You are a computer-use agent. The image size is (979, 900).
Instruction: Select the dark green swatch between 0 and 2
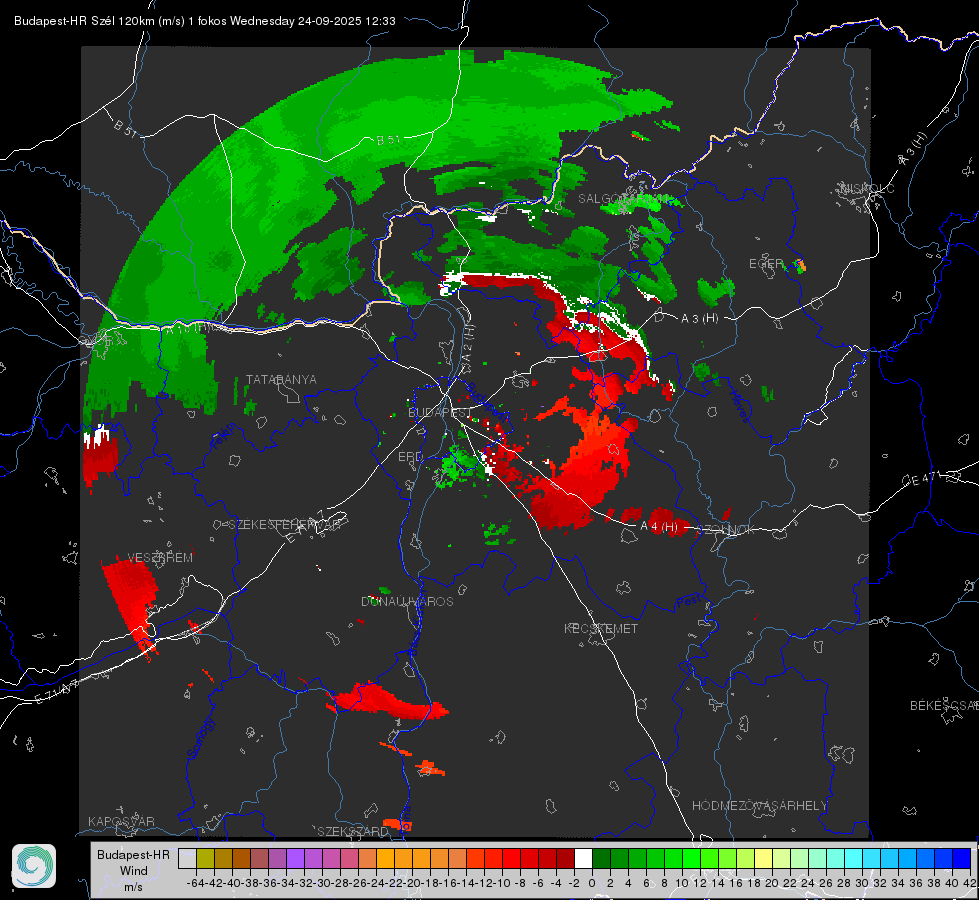601,858
